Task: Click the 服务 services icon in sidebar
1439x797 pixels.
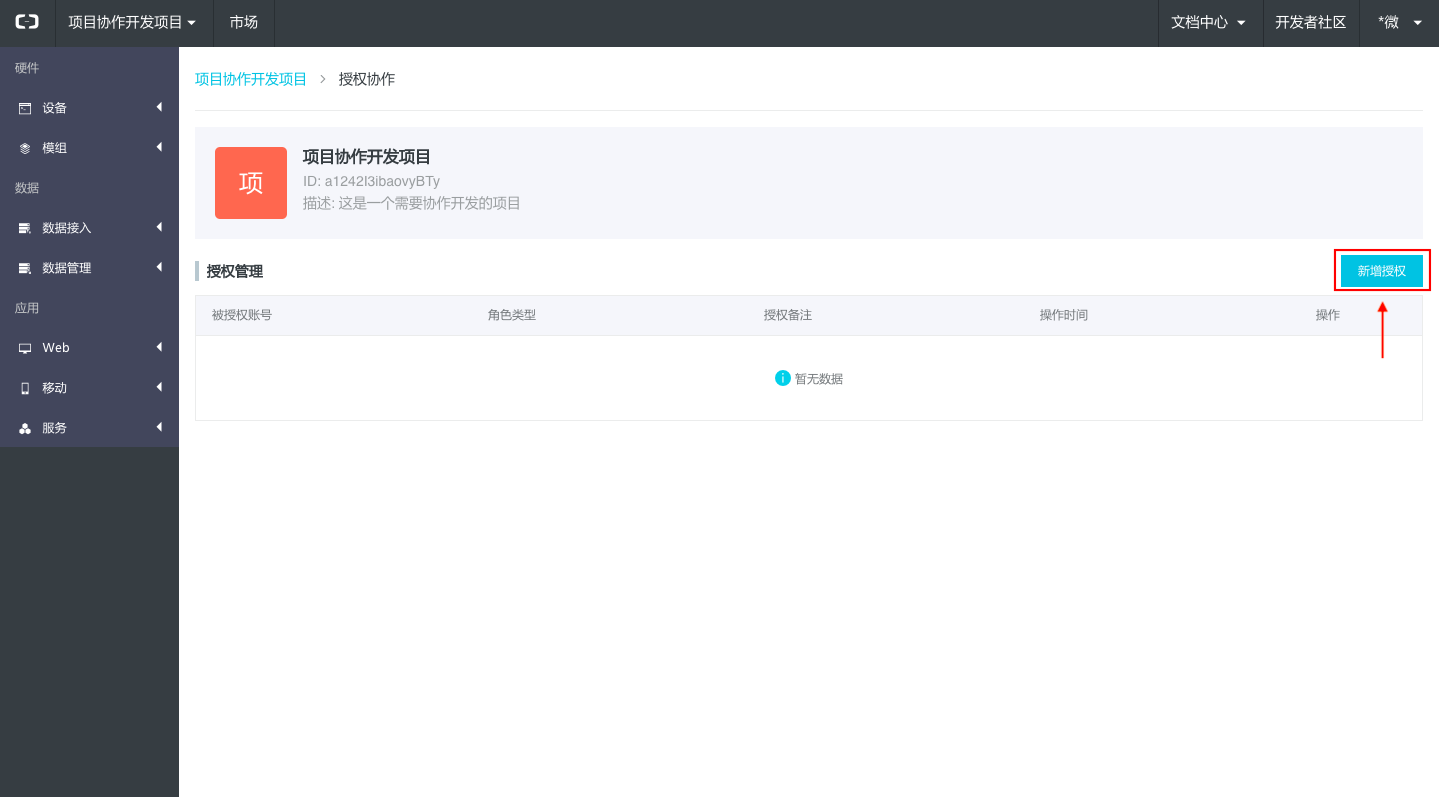Action: 25,428
